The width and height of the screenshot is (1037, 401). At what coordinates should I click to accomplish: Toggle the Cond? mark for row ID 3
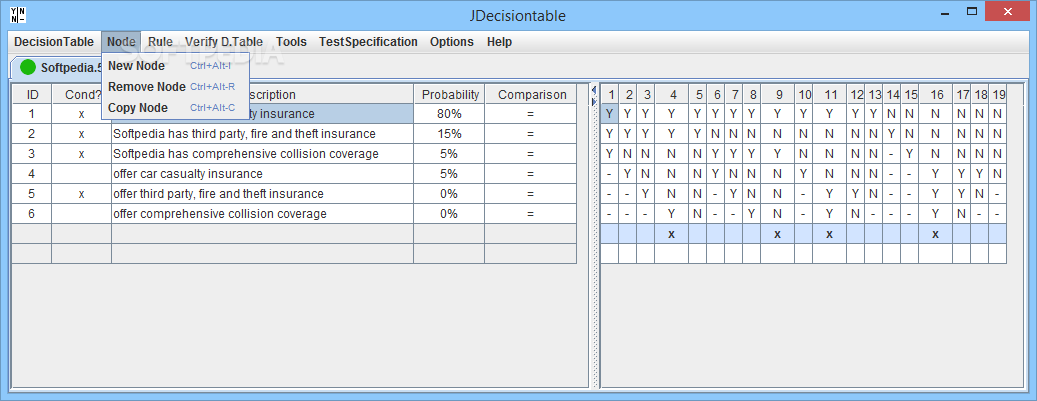click(x=81, y=154)
